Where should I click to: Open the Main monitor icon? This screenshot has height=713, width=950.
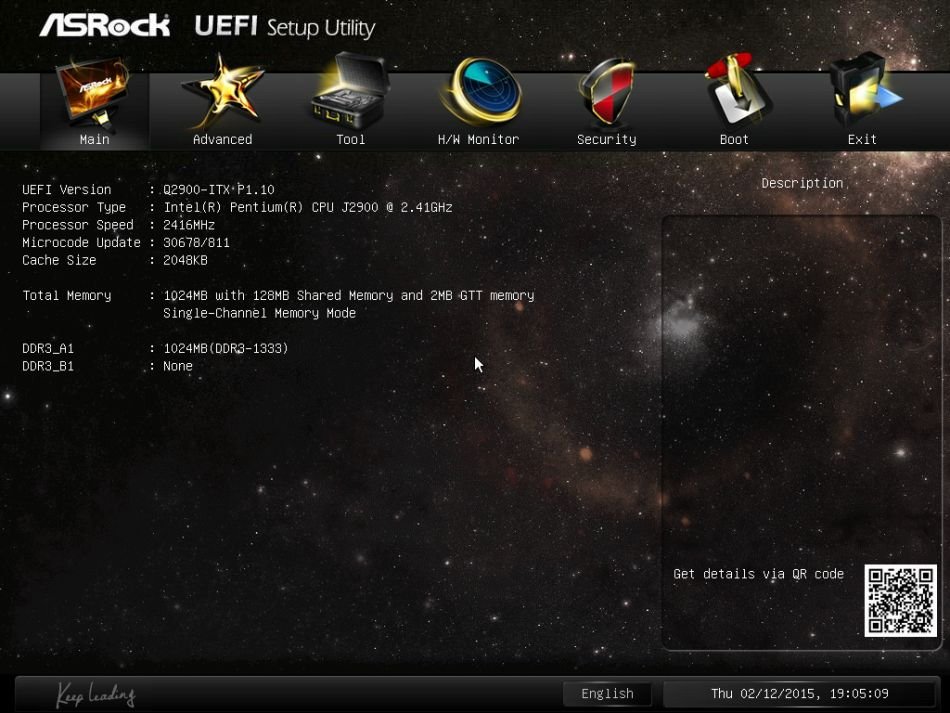click(x=93, y=93)
